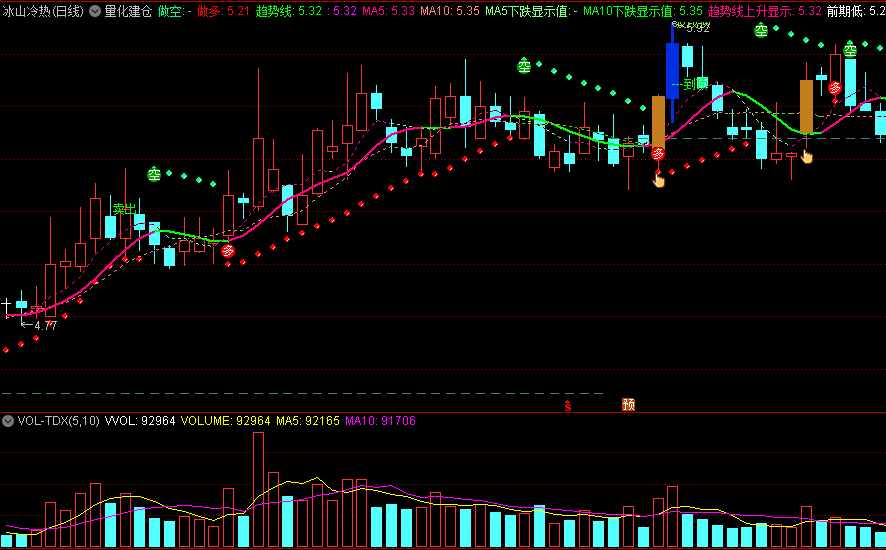Click the leftmost green 空 signal marker
886x550 pixels.
point(154,174)
